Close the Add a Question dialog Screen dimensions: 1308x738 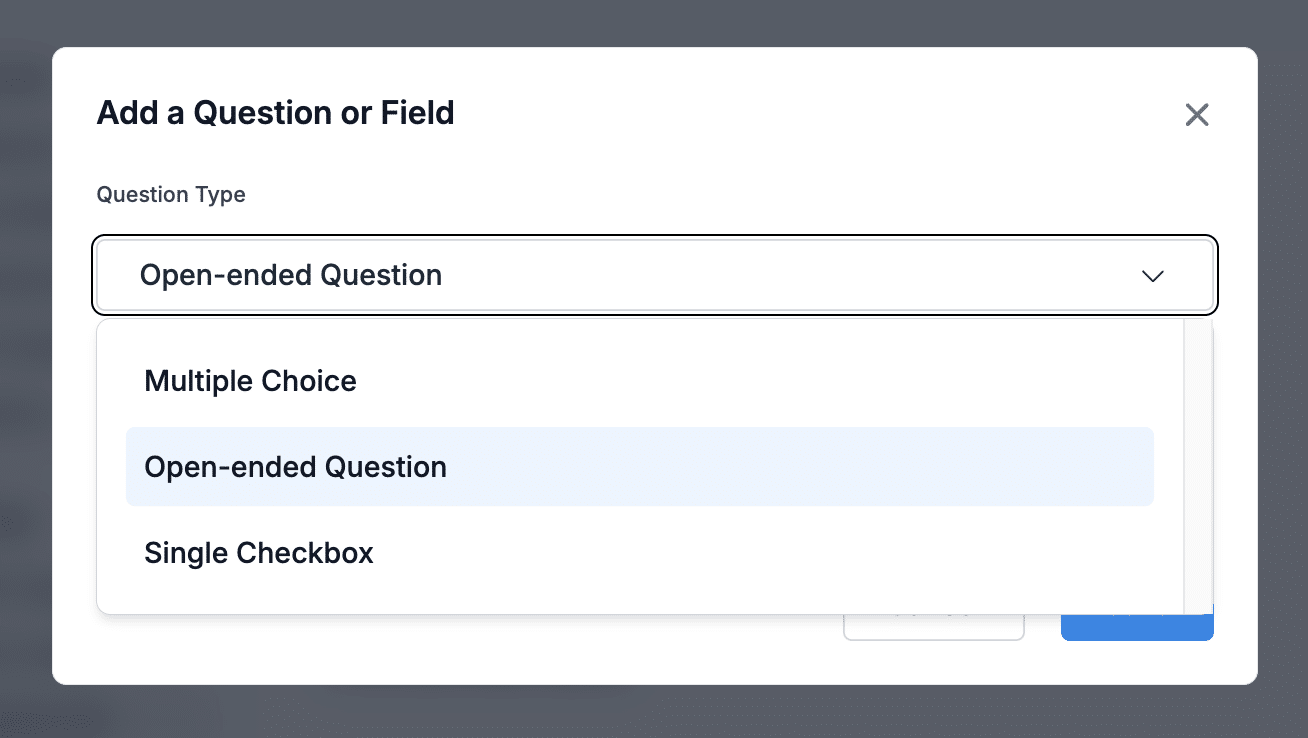(x=1196, y=115)
